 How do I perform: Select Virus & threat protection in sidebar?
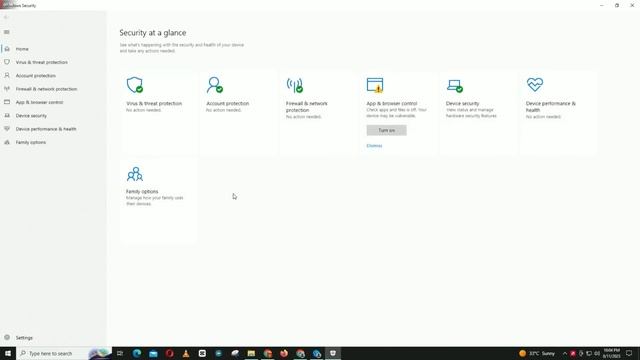pyautogui.click(x=42, y=62)
